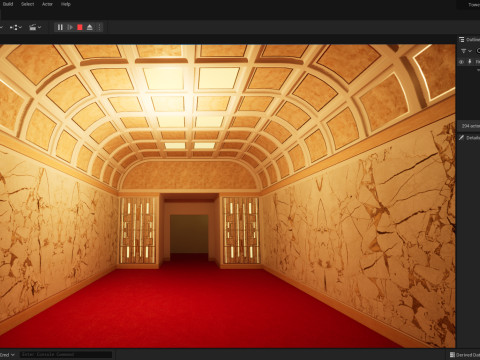480x360 pixels.
Task: Click inside the console command field
Action: click(x=66, y=354)
